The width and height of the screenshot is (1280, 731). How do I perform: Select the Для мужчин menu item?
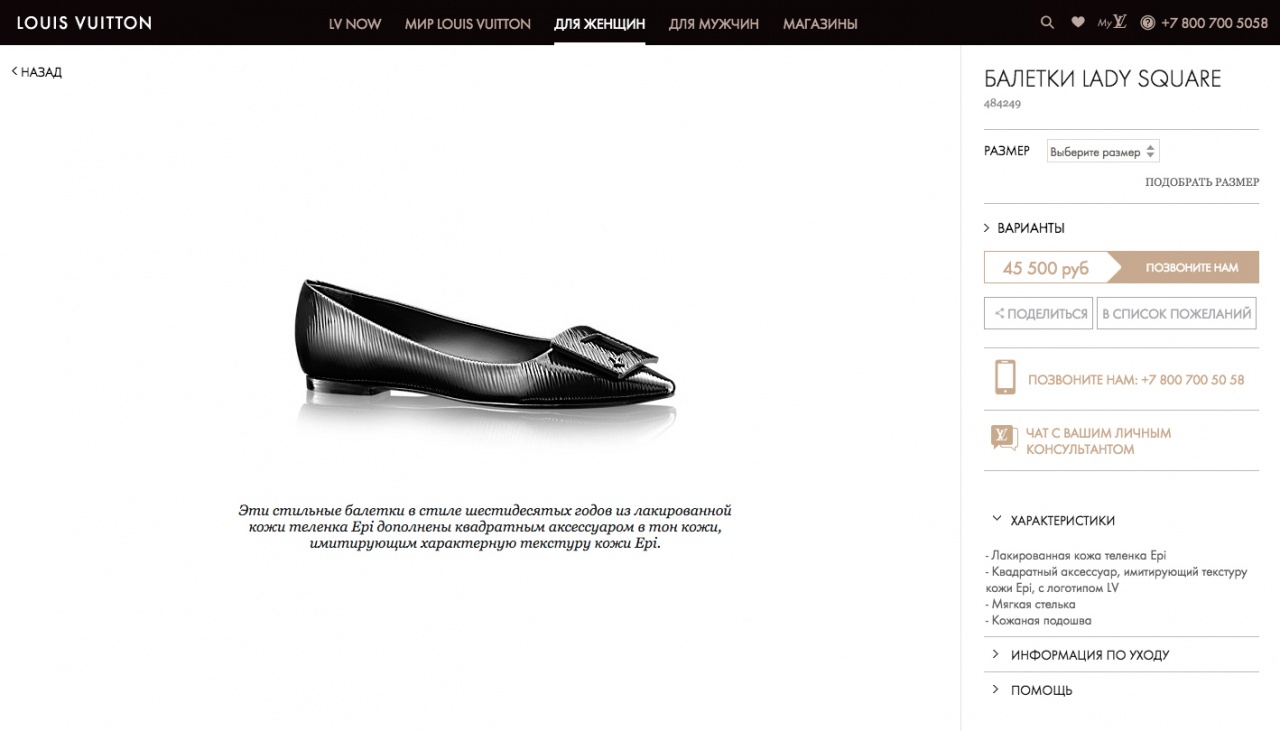(713, 23)
